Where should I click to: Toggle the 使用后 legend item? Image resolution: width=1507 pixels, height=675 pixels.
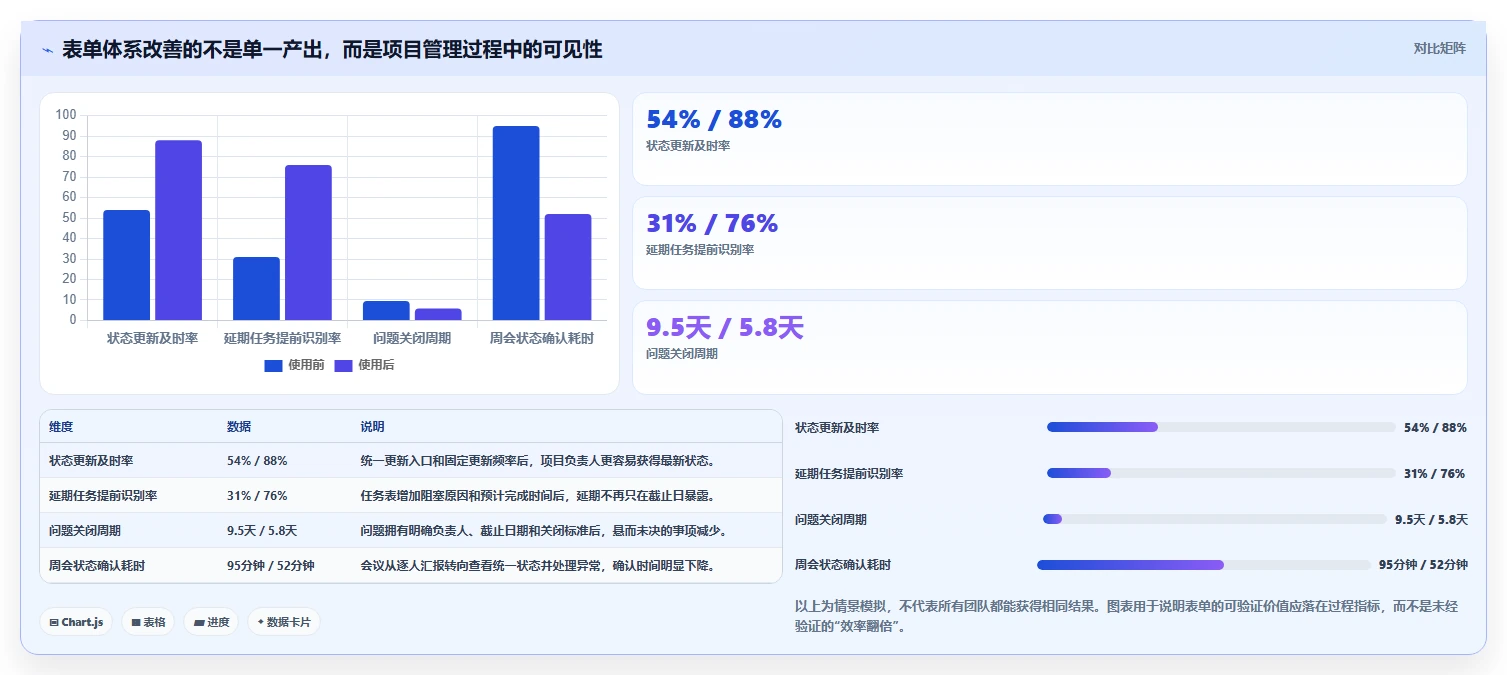tap(364, 365)
